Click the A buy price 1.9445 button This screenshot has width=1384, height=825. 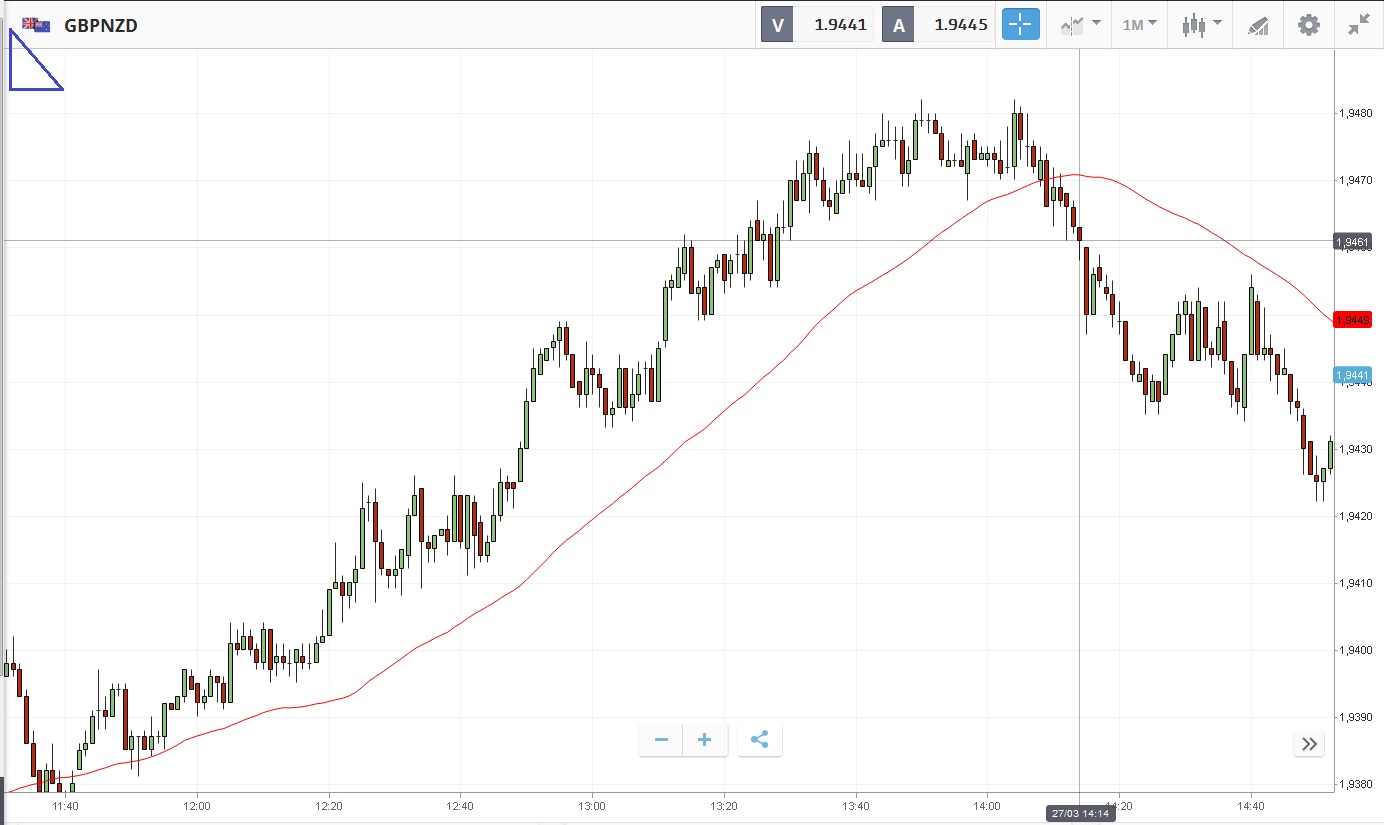[x=937, y=25]
